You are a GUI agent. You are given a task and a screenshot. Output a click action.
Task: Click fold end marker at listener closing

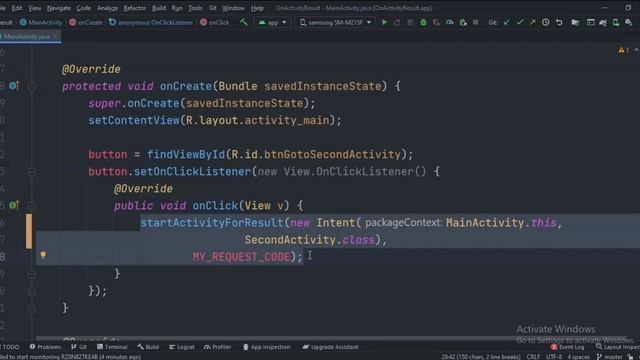pos(32,291)
